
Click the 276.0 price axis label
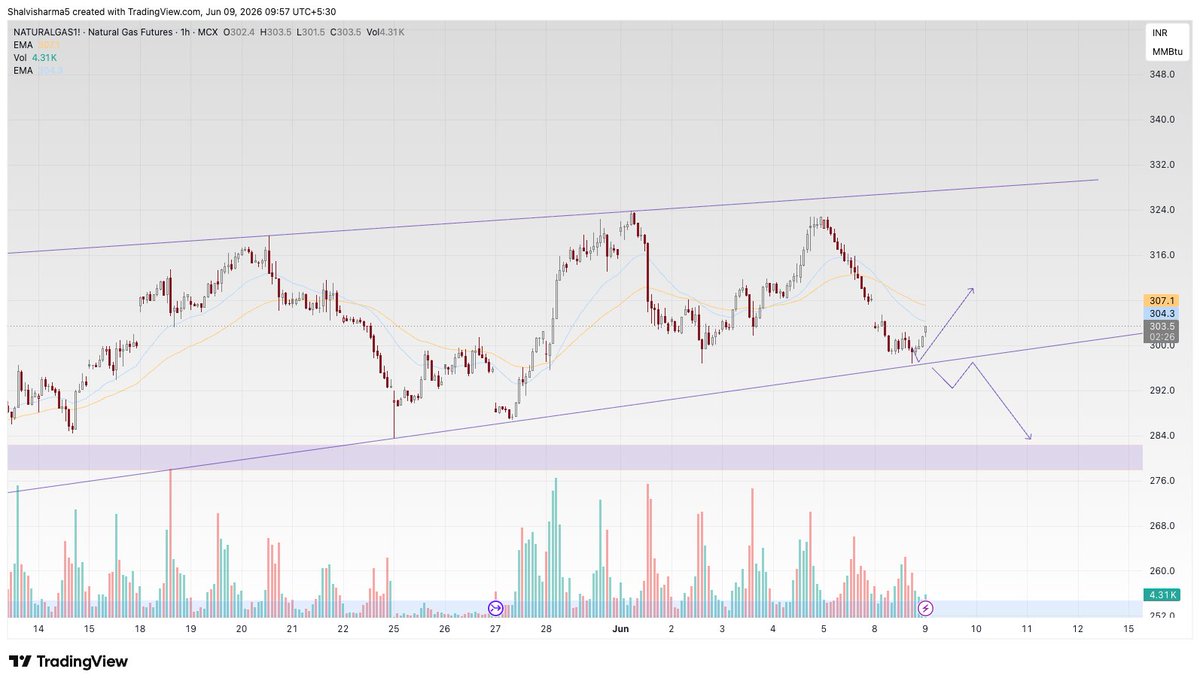(x=1162, y=481)
